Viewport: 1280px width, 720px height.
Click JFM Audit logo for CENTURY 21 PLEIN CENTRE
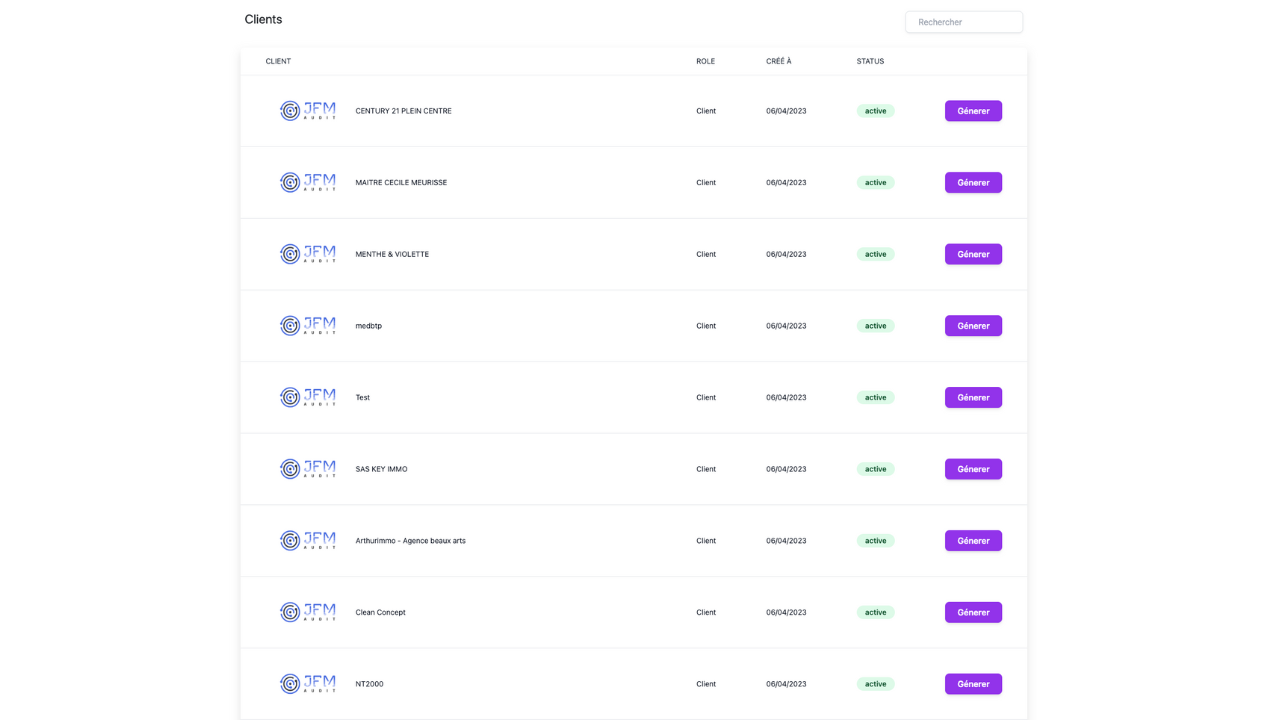[x=307, y=111]
